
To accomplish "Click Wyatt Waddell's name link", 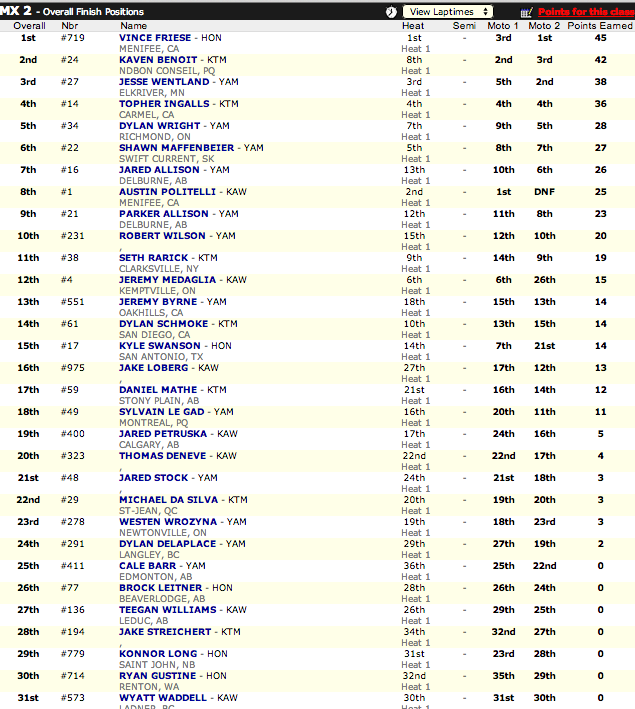I will tap(164, 697).
